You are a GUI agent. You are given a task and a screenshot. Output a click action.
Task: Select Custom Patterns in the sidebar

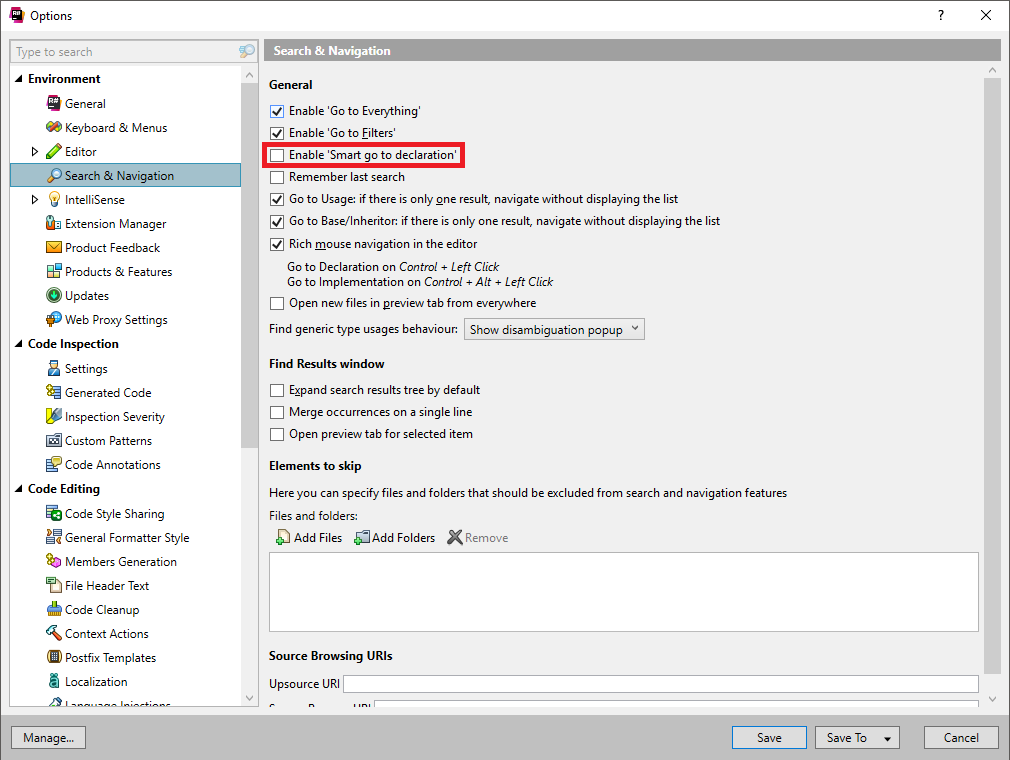[x=54, y=440]
